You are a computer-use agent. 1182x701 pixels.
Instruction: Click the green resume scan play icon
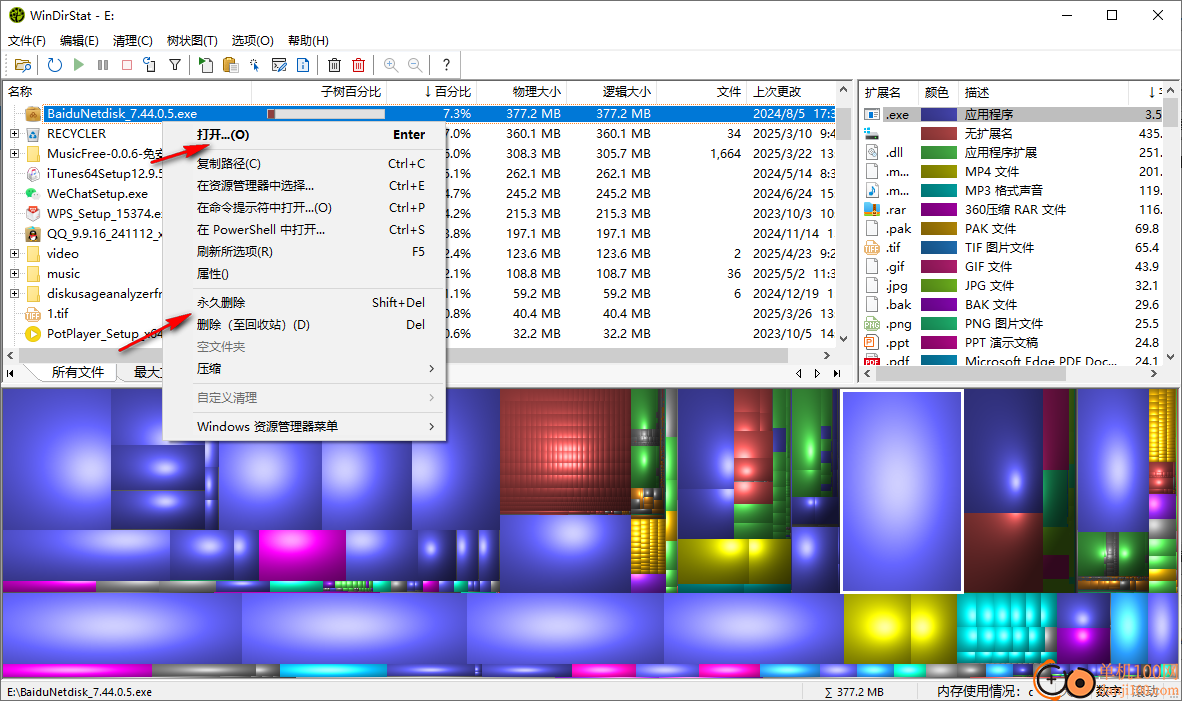coord(78,65)
